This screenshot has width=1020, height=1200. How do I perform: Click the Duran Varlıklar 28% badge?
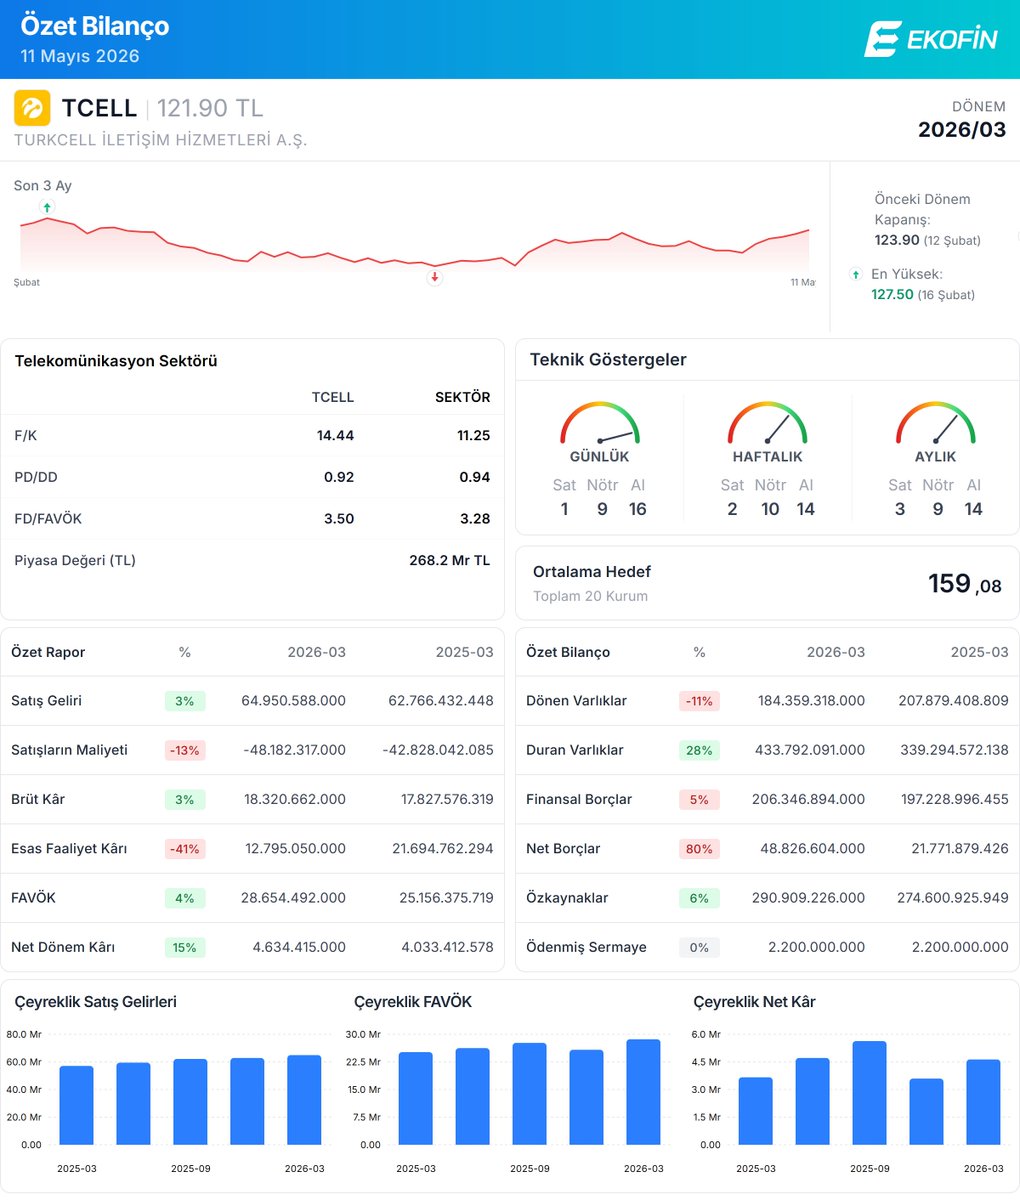coord(699,750)
